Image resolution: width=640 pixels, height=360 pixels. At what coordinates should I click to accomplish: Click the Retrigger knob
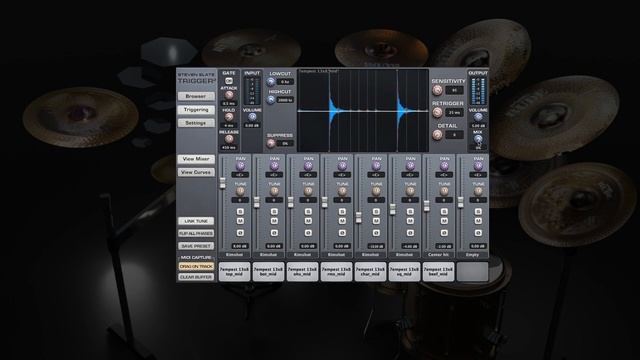[x=438, y=112]
